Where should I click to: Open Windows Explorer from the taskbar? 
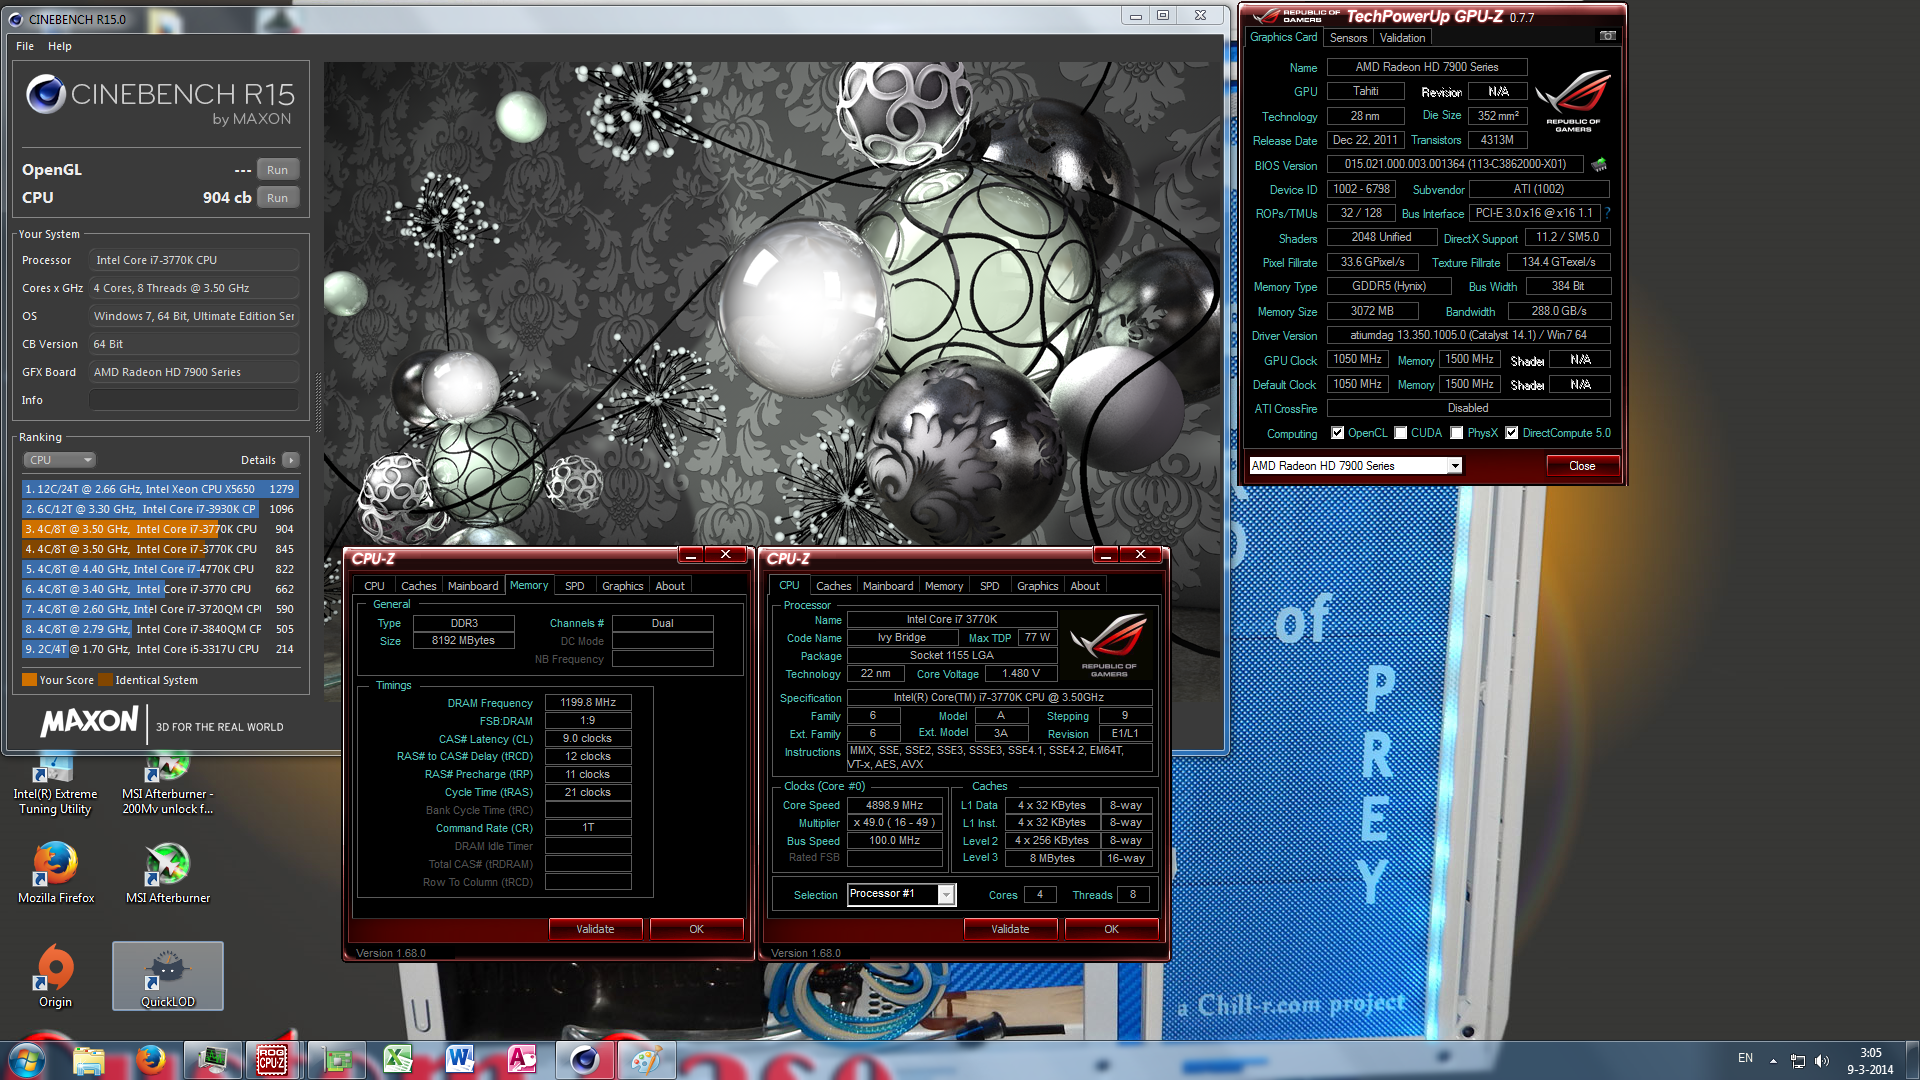89,1060
